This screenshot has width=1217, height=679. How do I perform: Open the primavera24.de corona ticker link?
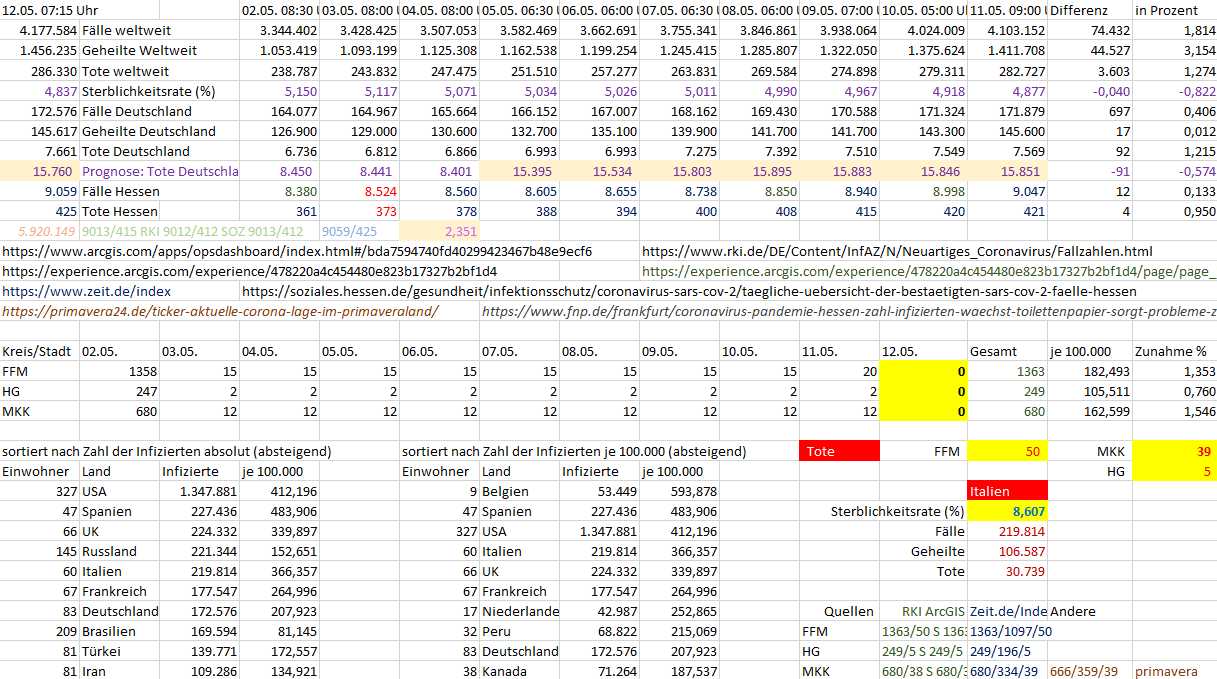(220, 311)
